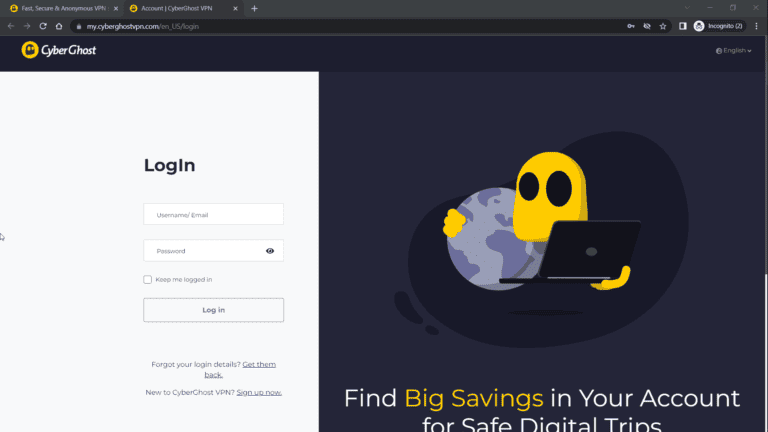Focus the Username/Email field

pos(214,215)
